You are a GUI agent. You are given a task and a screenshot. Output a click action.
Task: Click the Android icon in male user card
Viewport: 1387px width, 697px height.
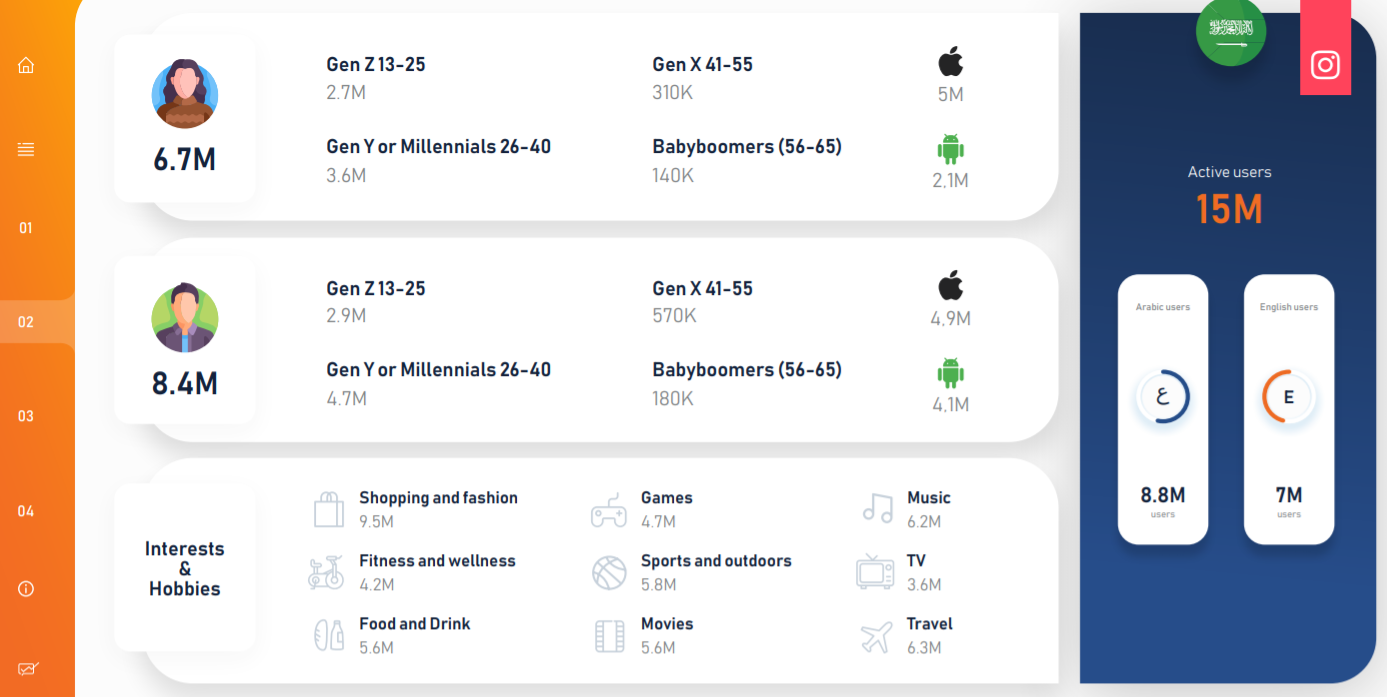950,373
